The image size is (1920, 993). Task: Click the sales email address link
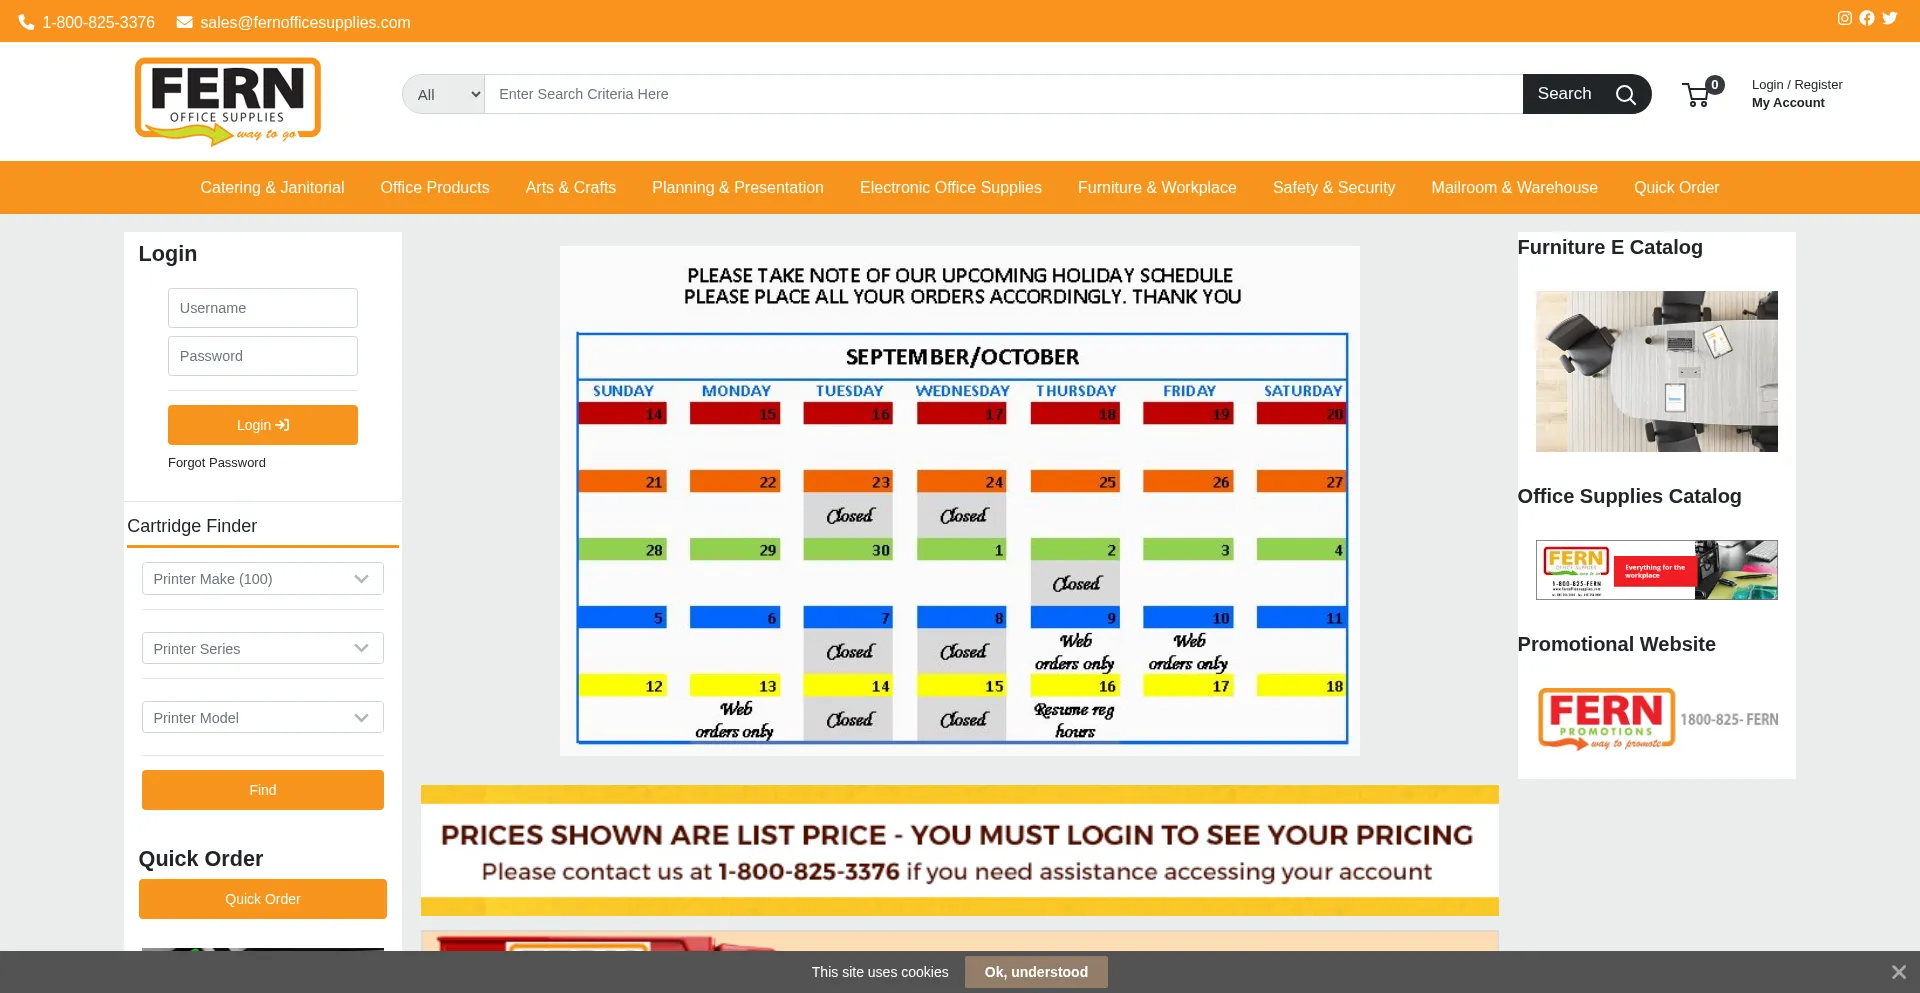pos(305,22)
